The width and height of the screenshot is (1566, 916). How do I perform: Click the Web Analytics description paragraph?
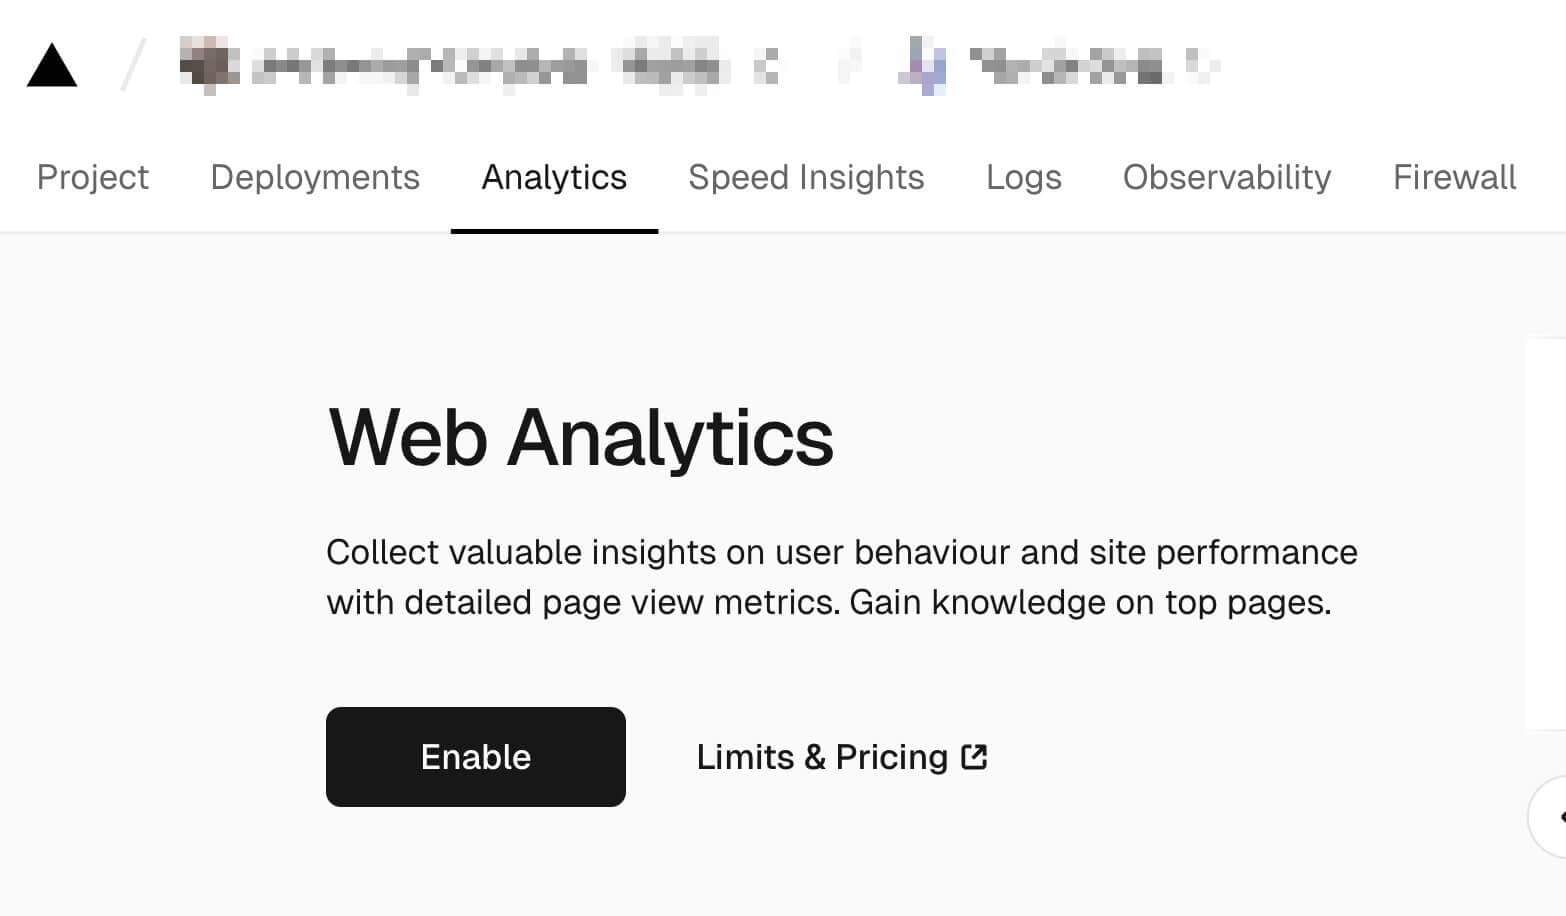tap(841, 577)
